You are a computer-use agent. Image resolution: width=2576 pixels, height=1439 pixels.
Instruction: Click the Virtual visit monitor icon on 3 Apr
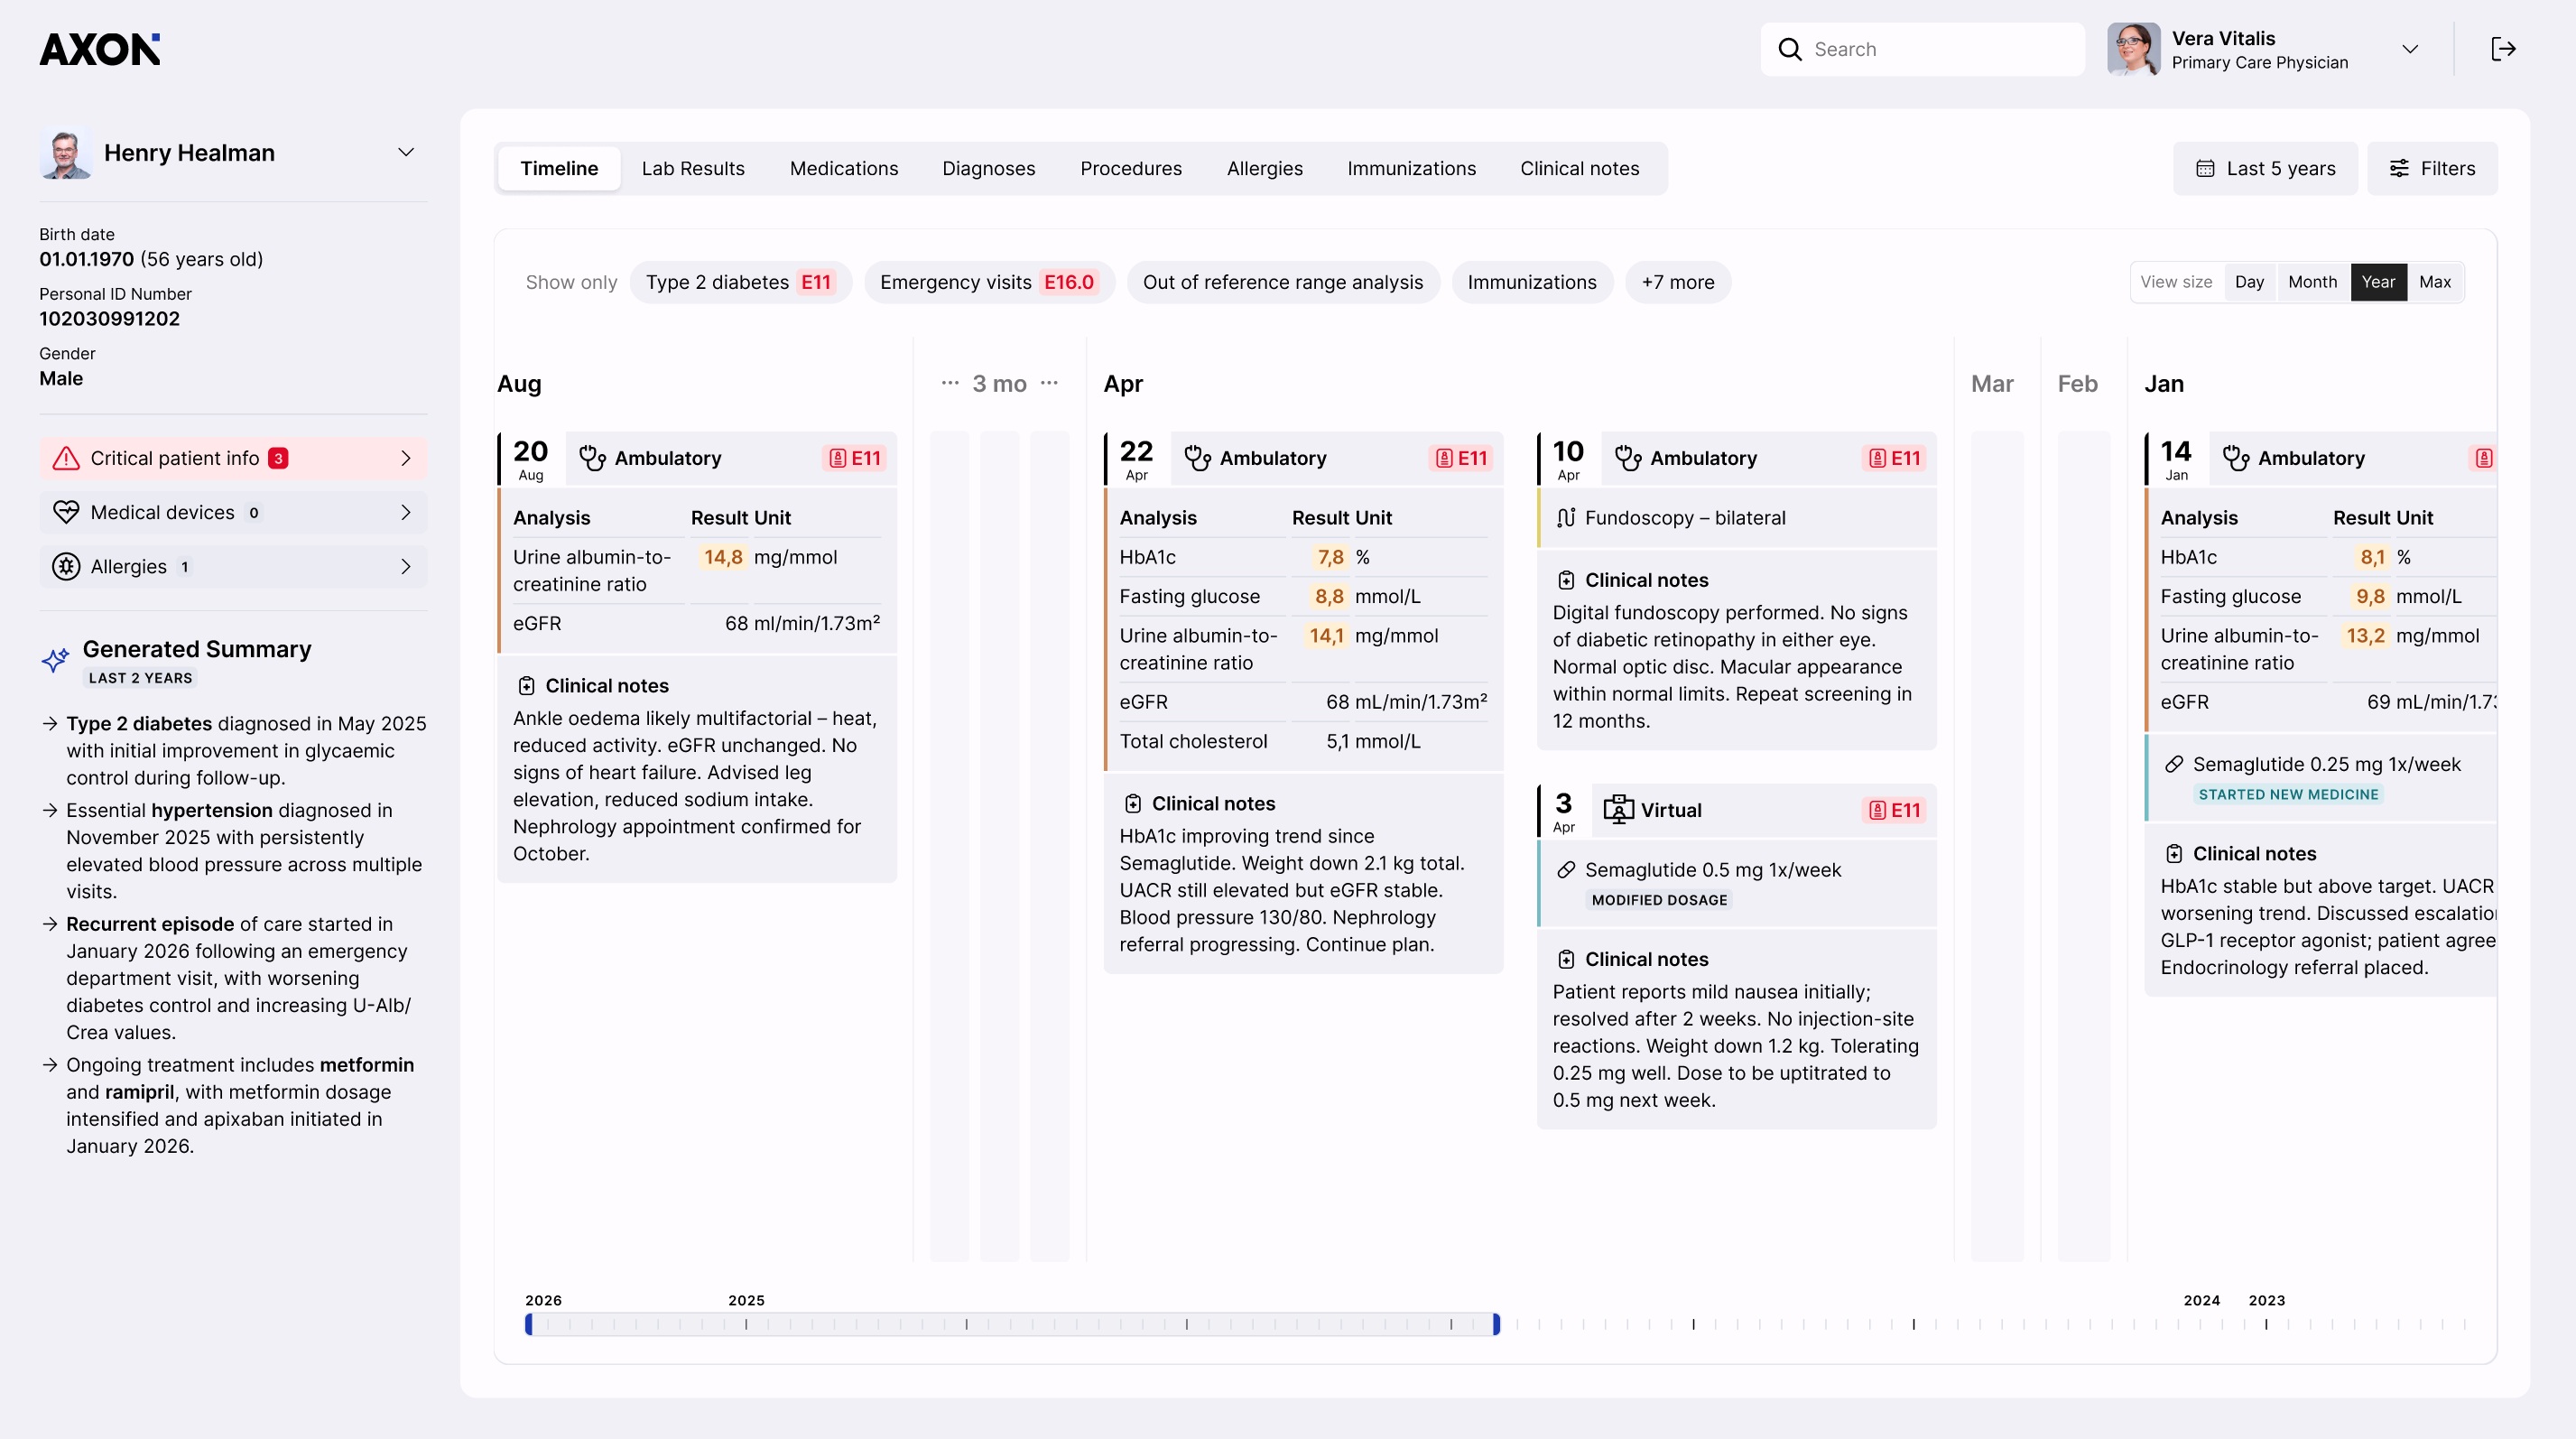pos(1618,810)
